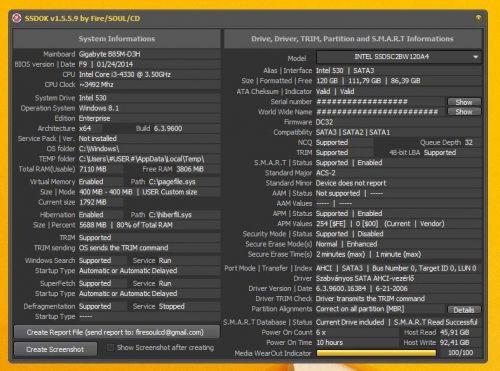Click the ~3492 Mhz CPU Clock value
Image resolution: width=500 pixels, height=371 pixels.
tap(96, 85)
